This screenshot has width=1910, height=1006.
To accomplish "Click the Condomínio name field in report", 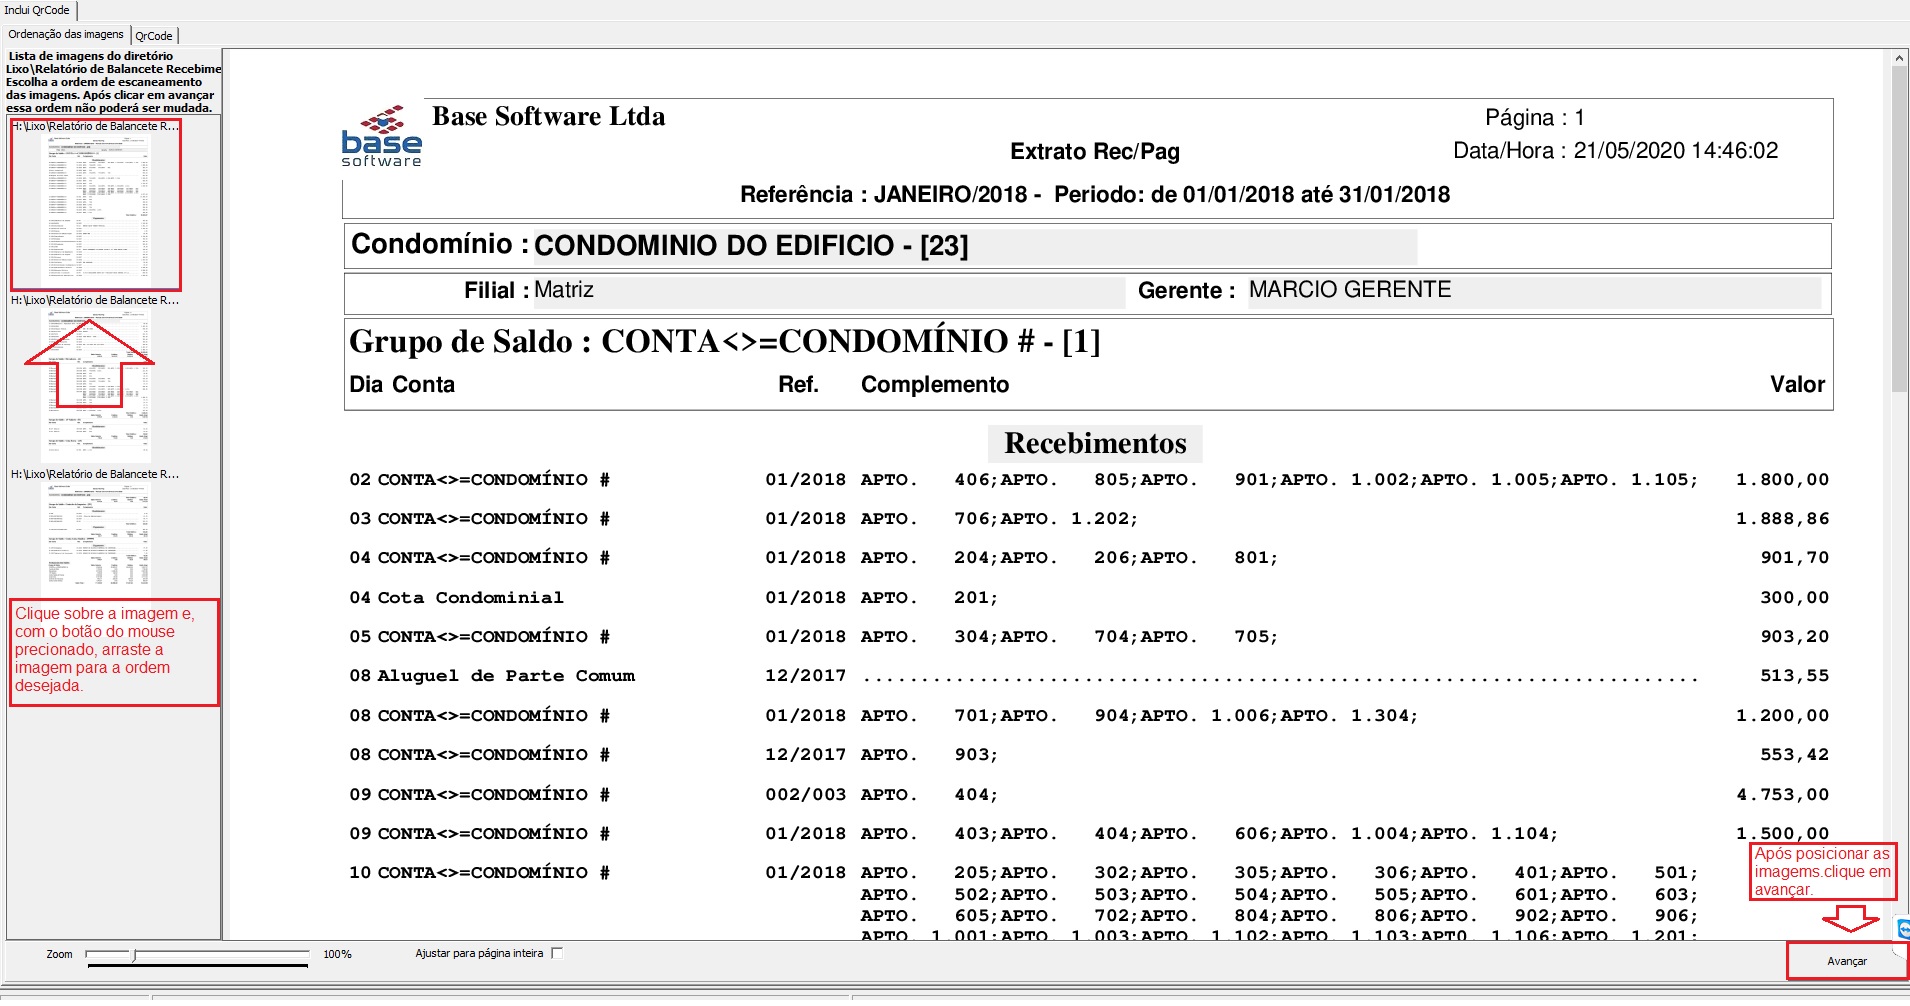I will tap(975, 246).
